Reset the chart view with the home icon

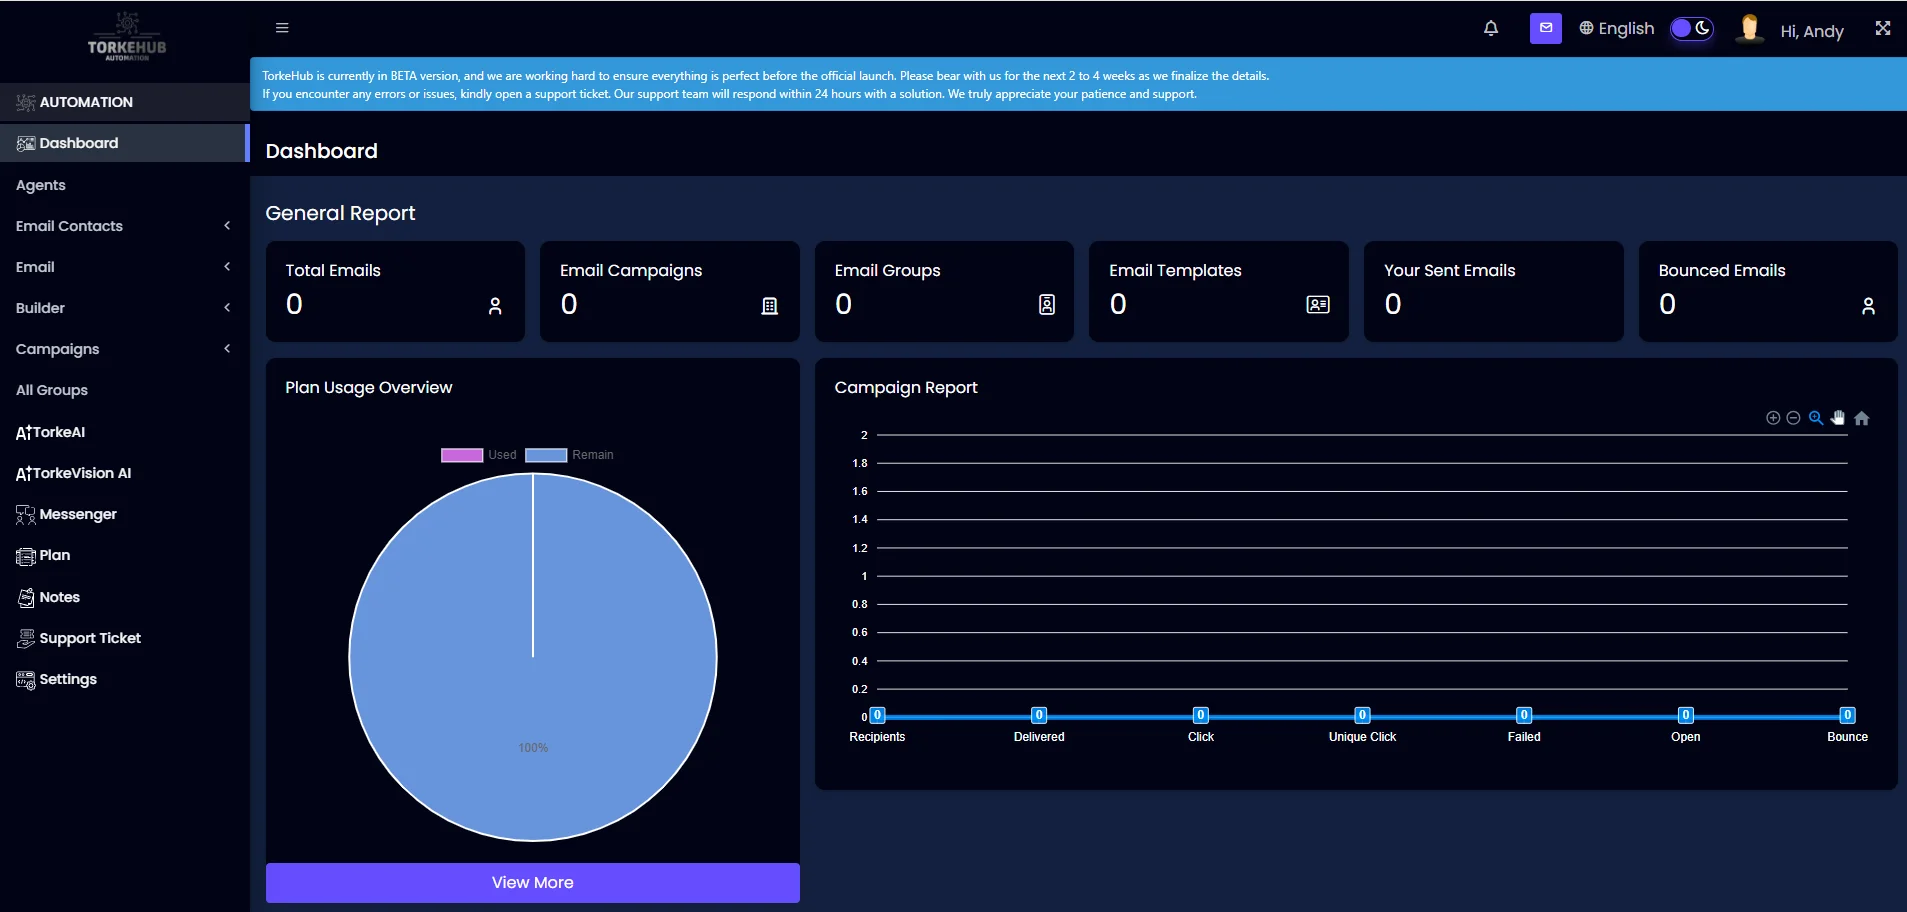[x=1863, y=418]
